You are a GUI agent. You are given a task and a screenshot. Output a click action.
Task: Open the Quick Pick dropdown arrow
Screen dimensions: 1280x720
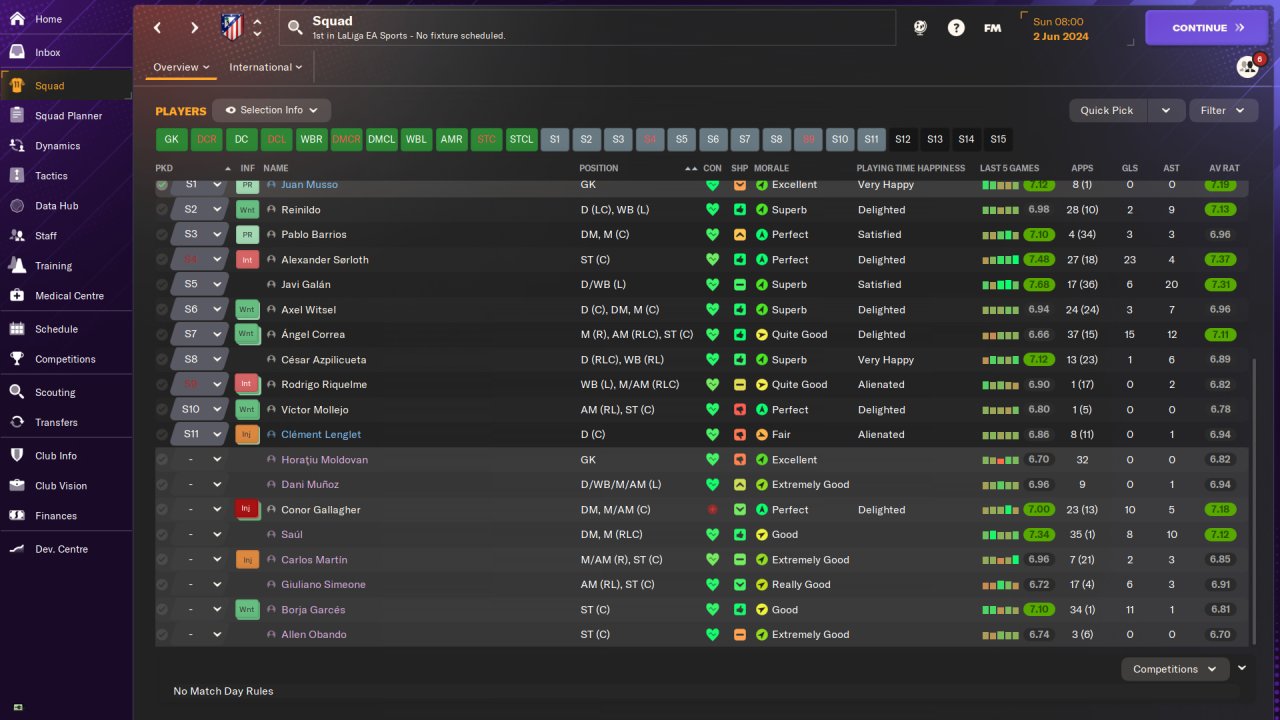pyautogui.click(x=1166, y=110)
